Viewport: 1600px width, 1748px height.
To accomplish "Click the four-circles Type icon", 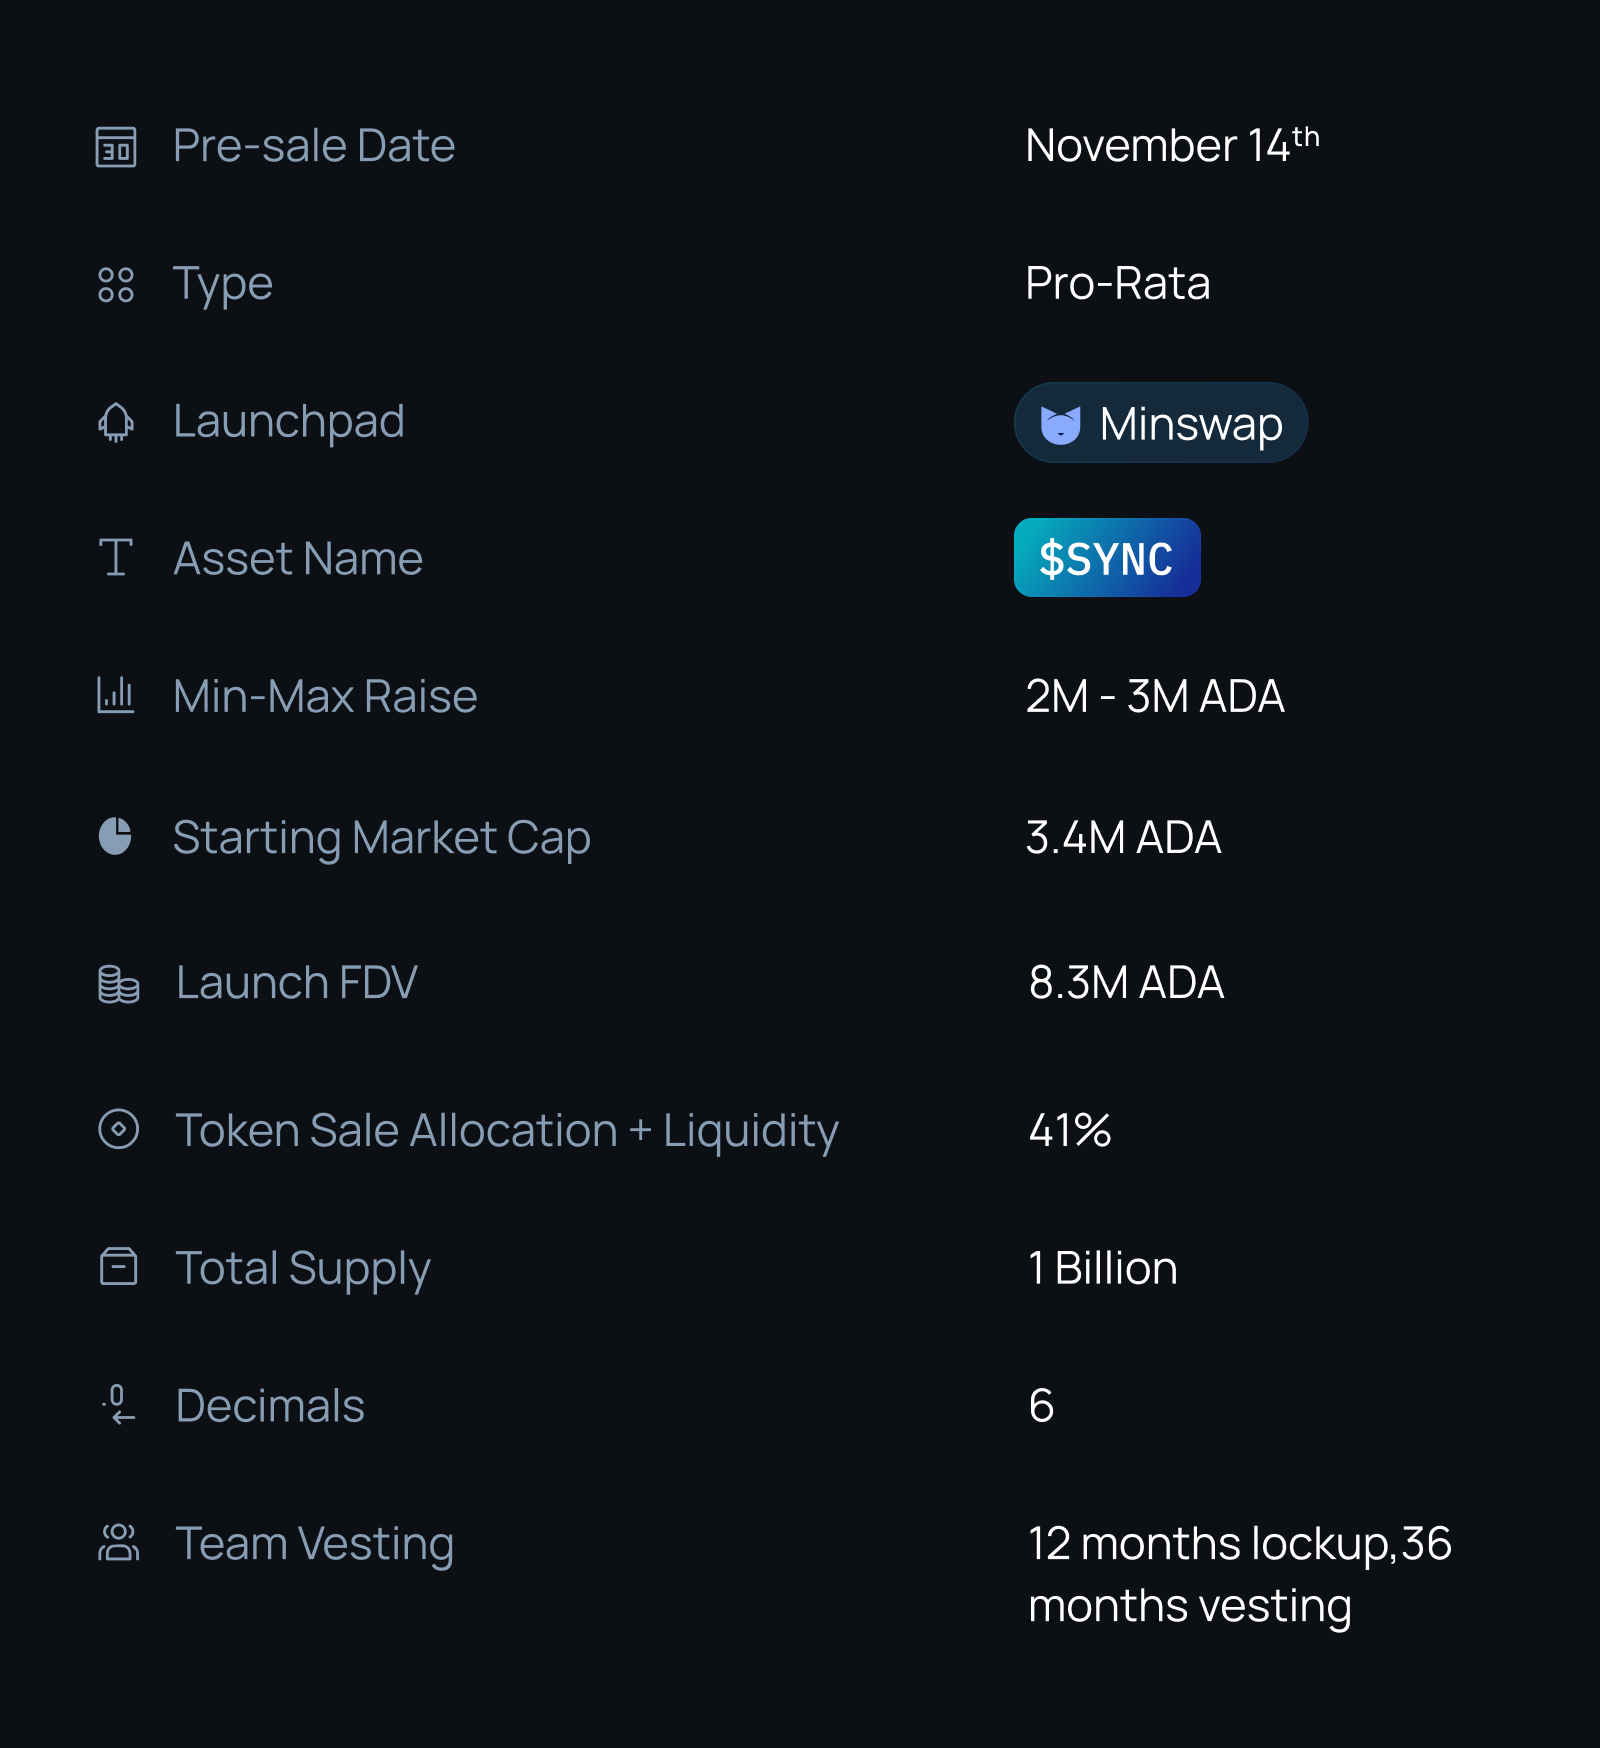I will (x=116, y=285).
